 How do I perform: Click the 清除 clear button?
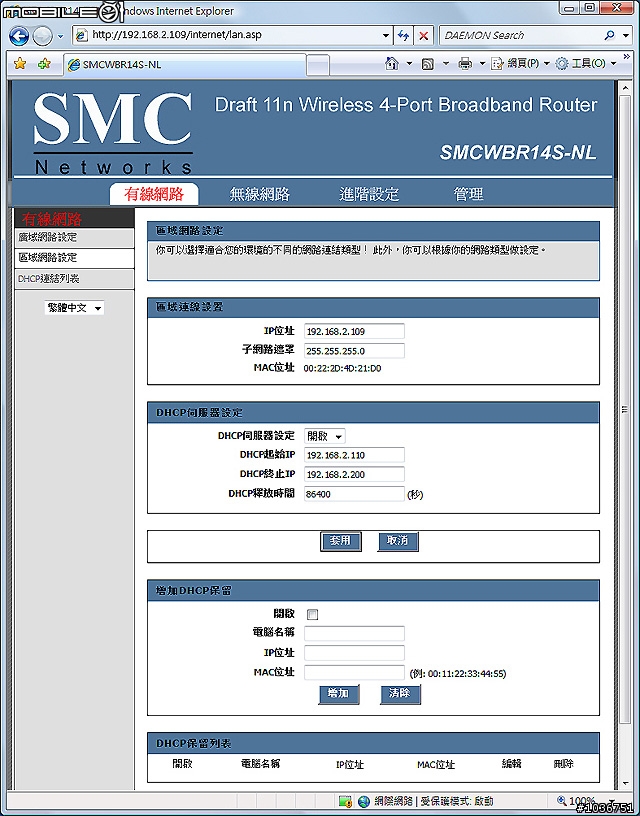pyautogui.click(x=400, y=694)
